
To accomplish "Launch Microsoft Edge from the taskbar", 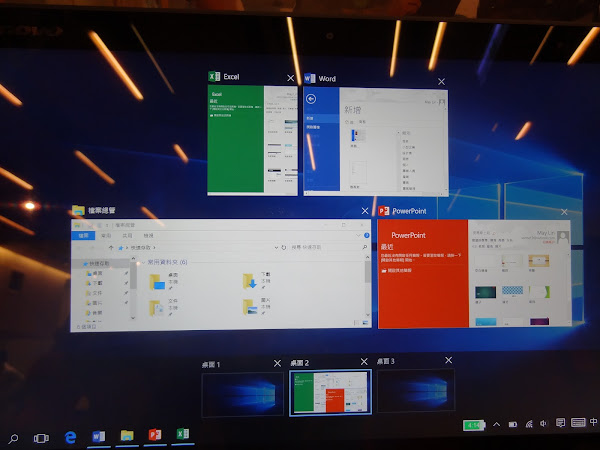I will [x=70, y=437].
